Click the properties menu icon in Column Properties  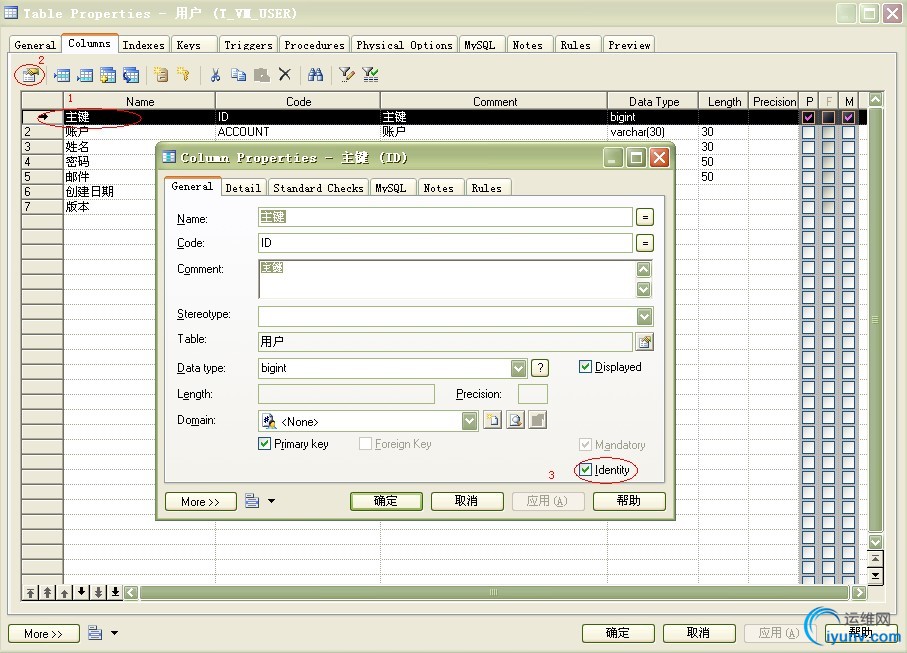252,501
